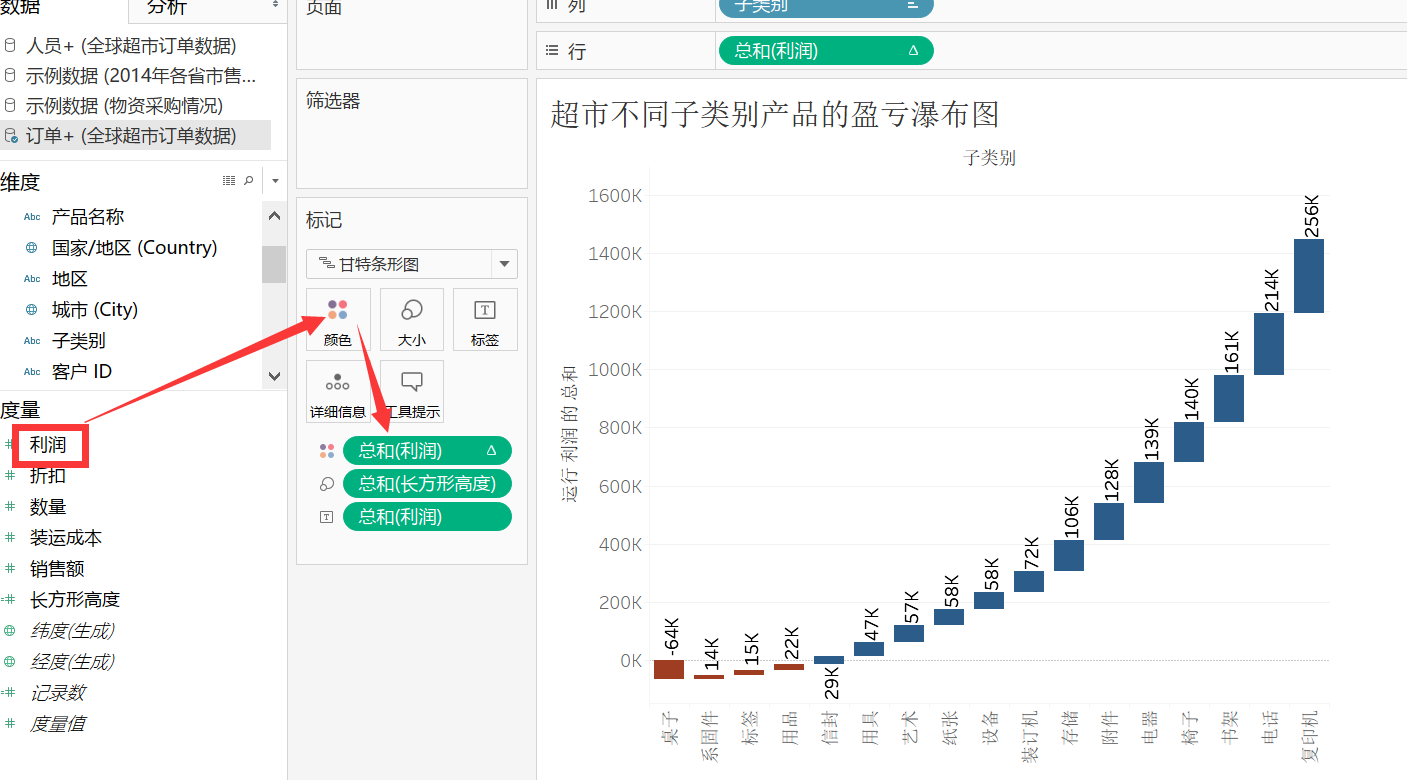Click globe icon next to 纬度(生成)

pos(10,631)
